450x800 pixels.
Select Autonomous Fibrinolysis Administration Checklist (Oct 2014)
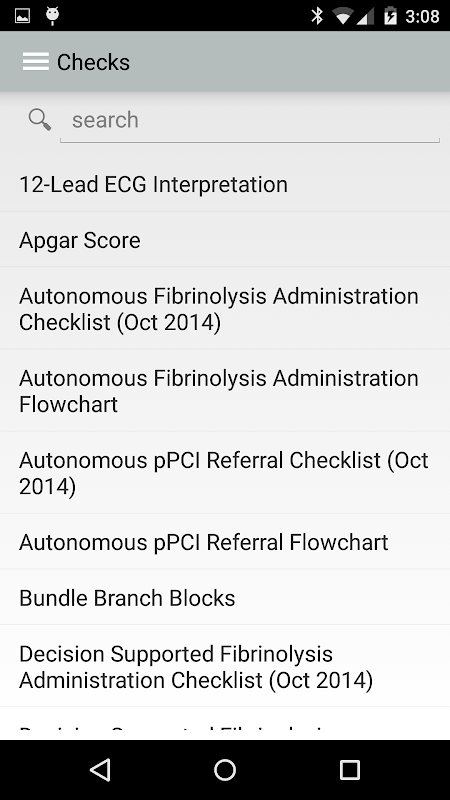[x=225, y=308]
